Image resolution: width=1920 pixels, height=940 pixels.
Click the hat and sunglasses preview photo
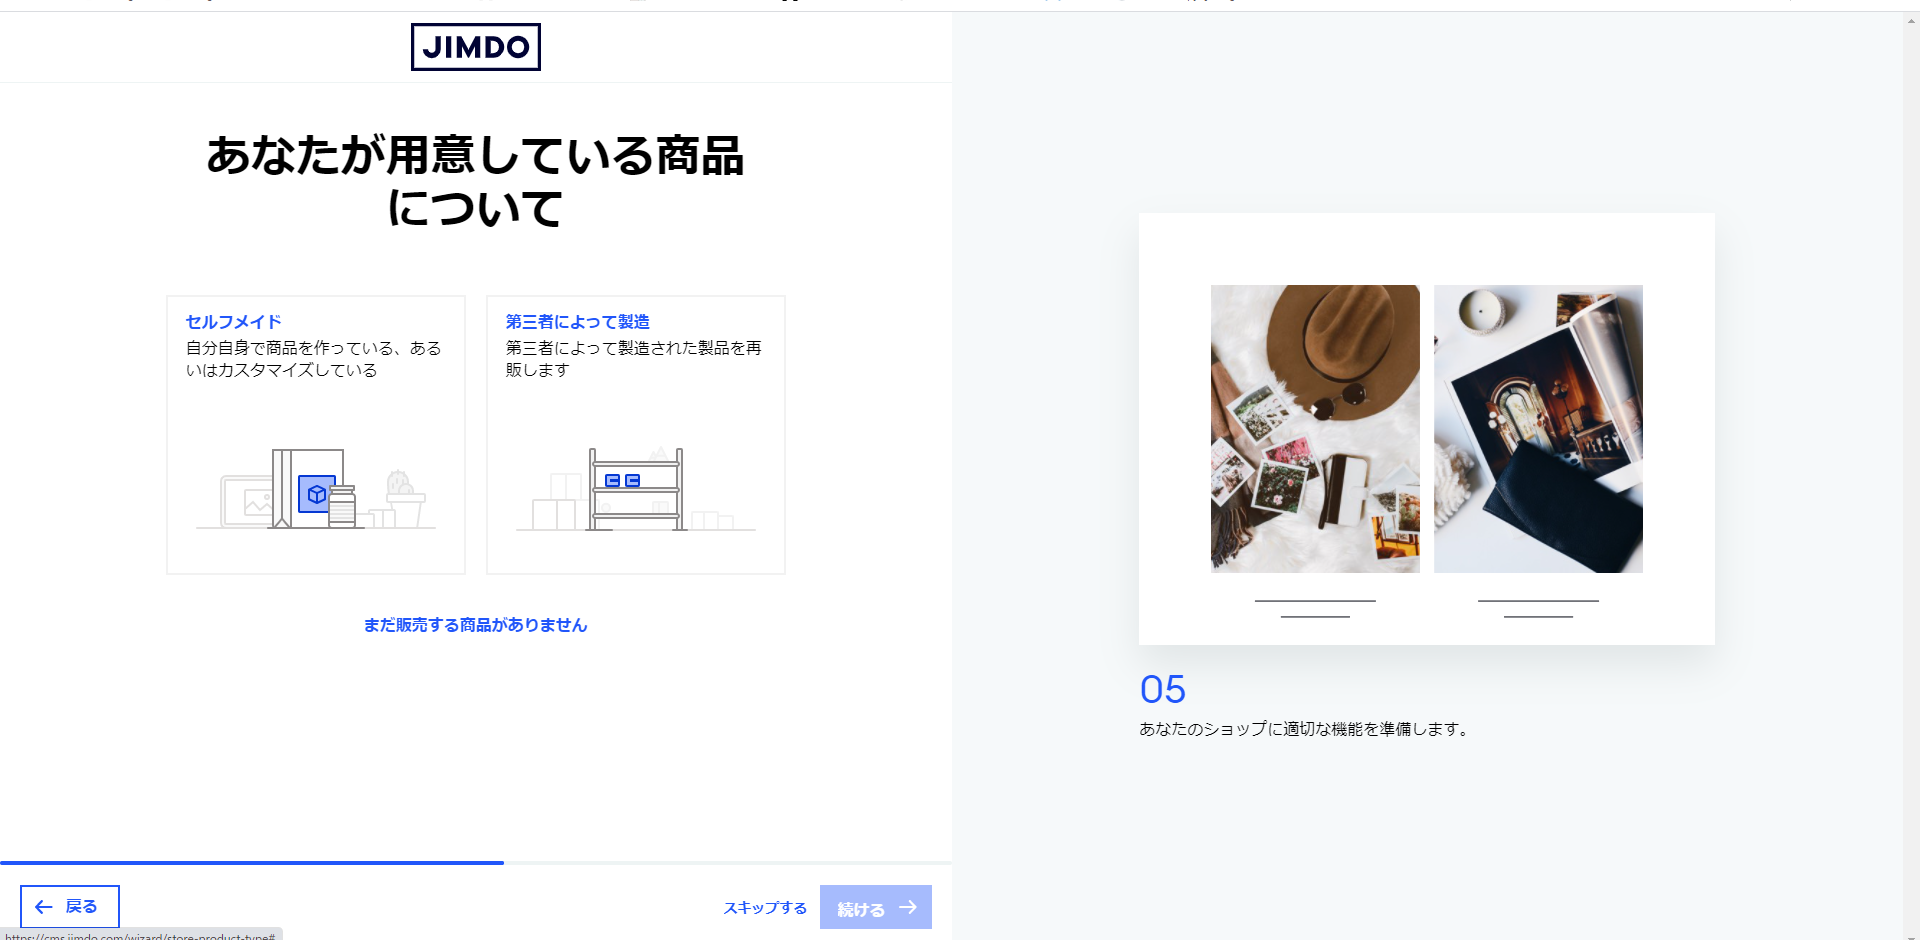1314,428
